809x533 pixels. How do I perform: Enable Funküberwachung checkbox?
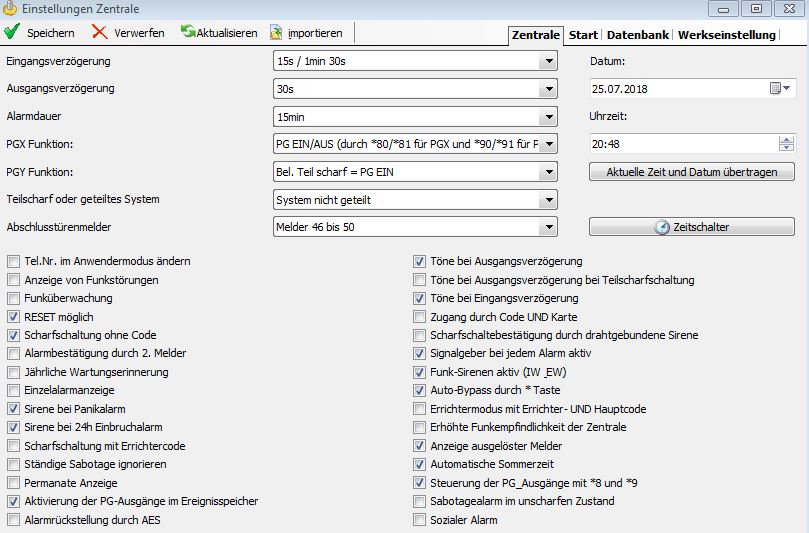(x=13, y=298)
